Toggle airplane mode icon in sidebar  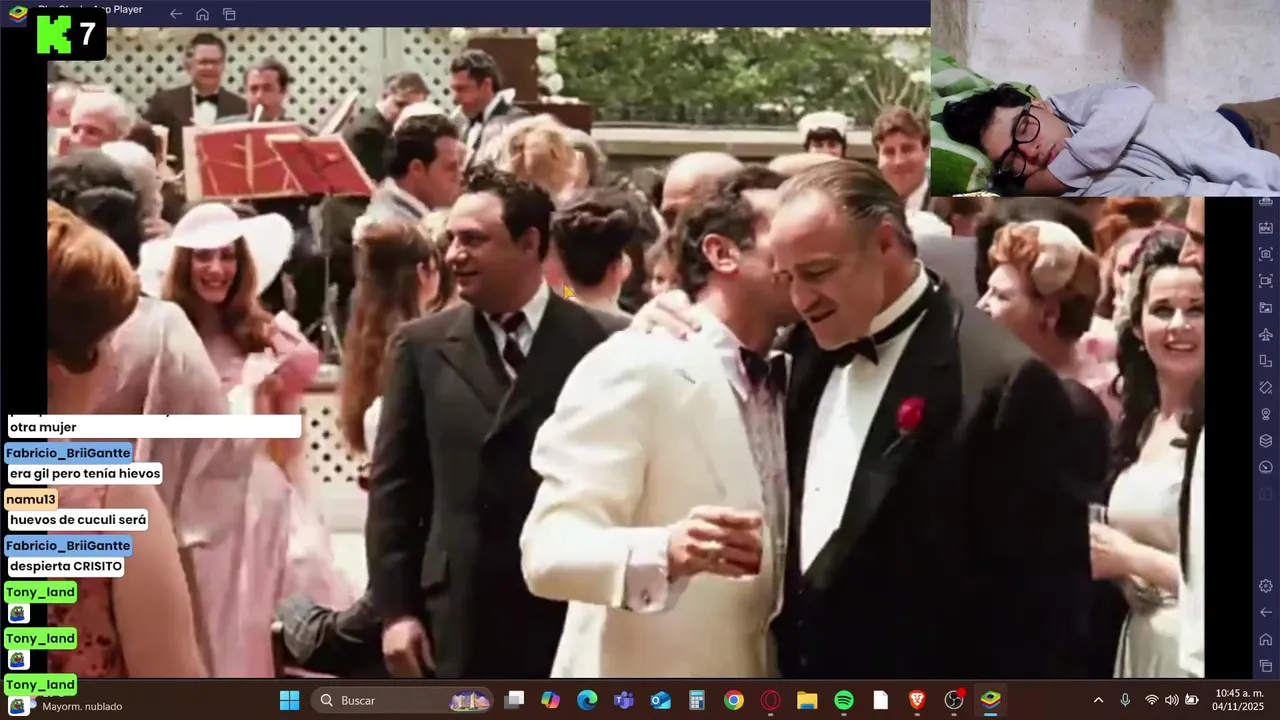(x=1265, y=335)
